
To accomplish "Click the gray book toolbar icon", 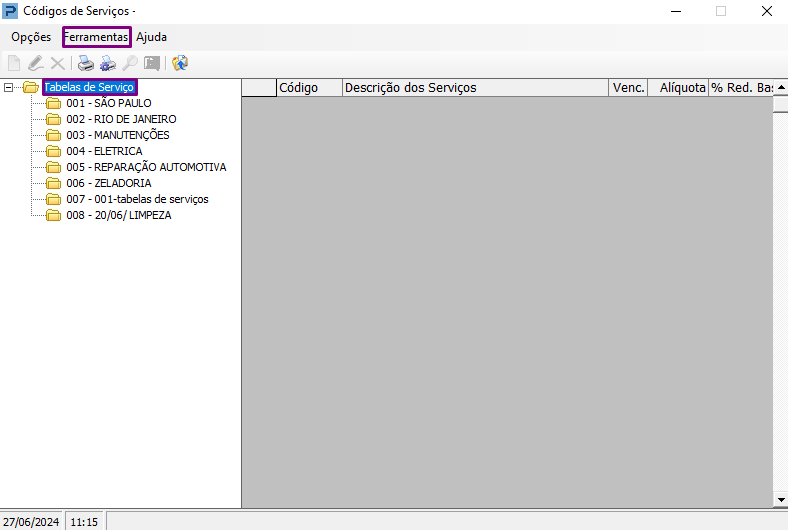I will (x=152, y=63).
